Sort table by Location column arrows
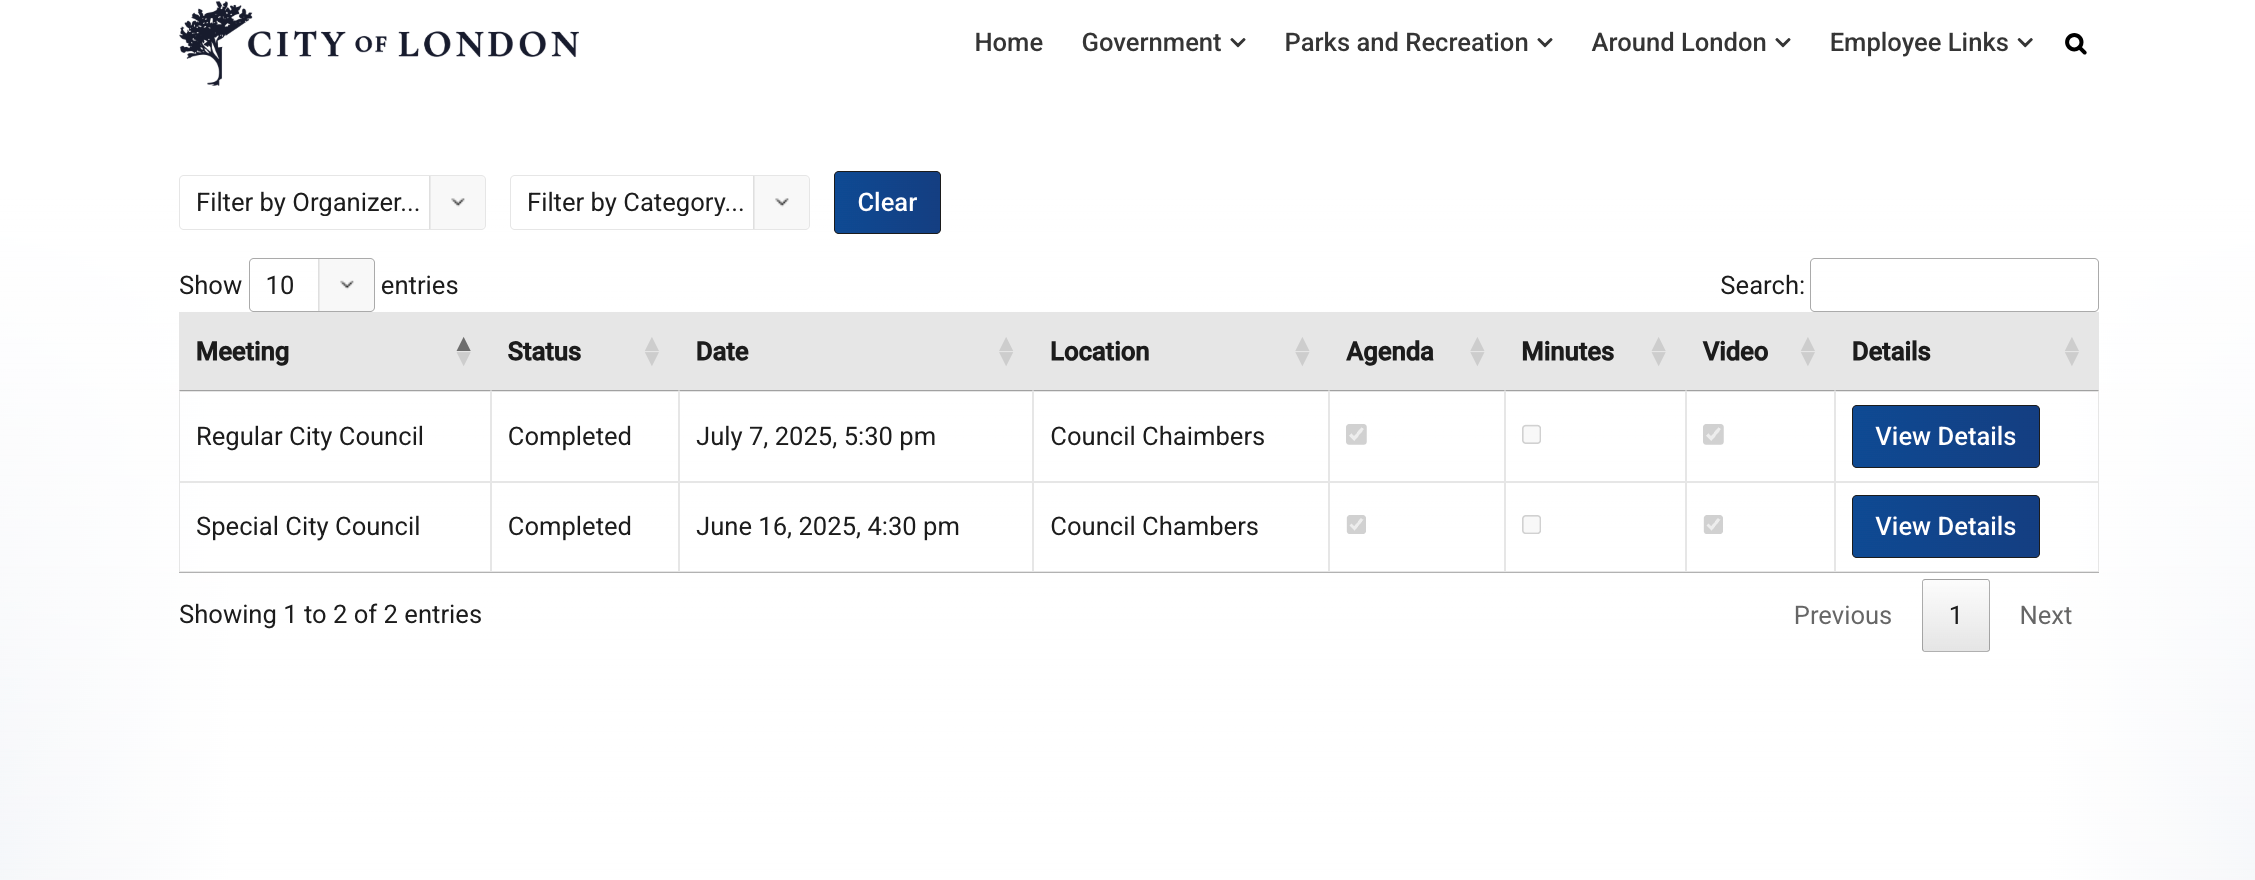The height and width of the screenshot is (880, 2255). point(1302,351)
